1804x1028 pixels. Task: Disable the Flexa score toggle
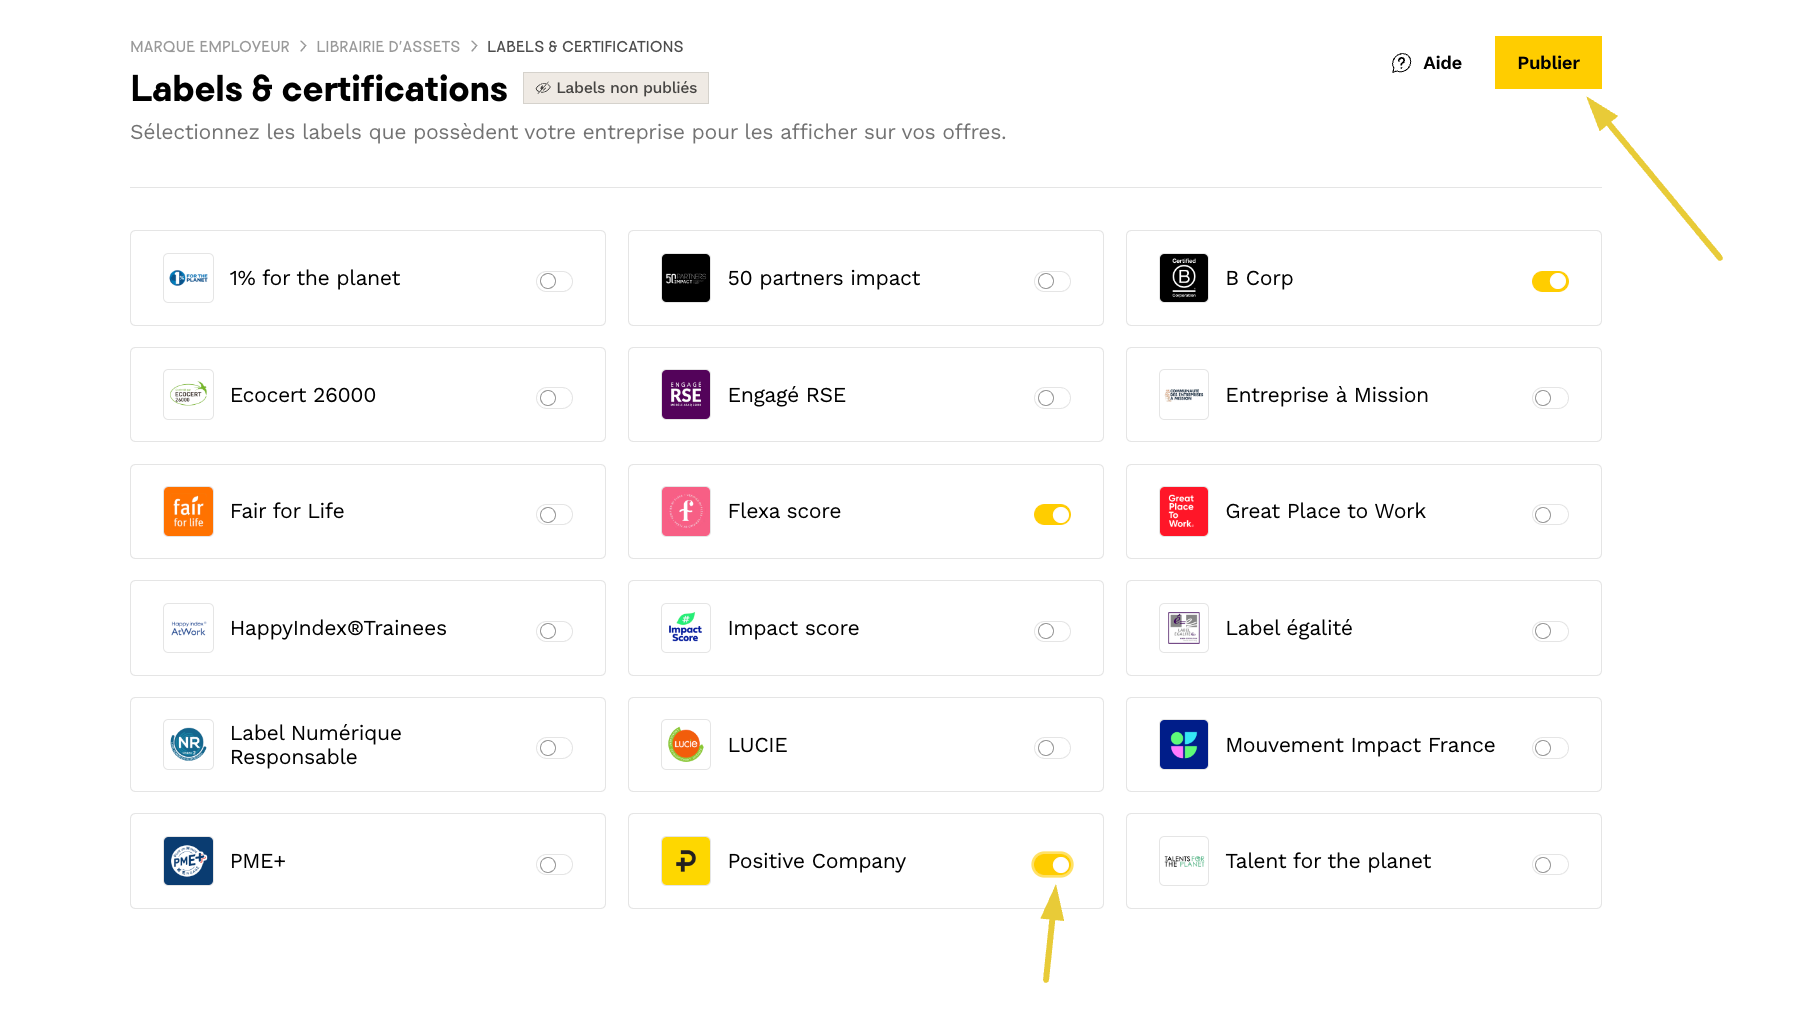(1052, 515)
